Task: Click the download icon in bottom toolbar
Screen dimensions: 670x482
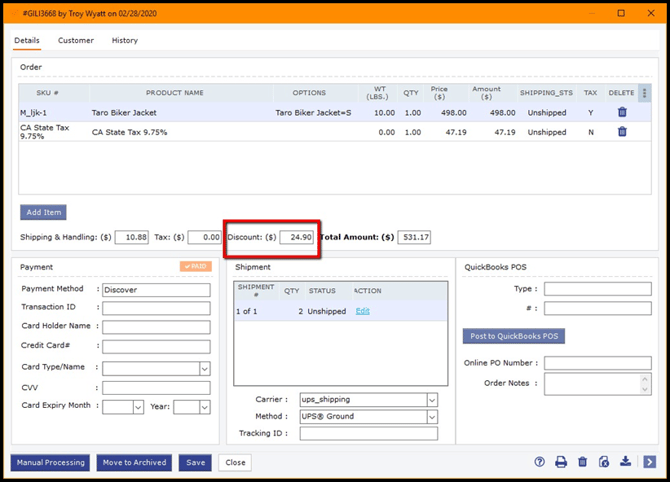Action: pyautogui.click(x=626, y=462)
